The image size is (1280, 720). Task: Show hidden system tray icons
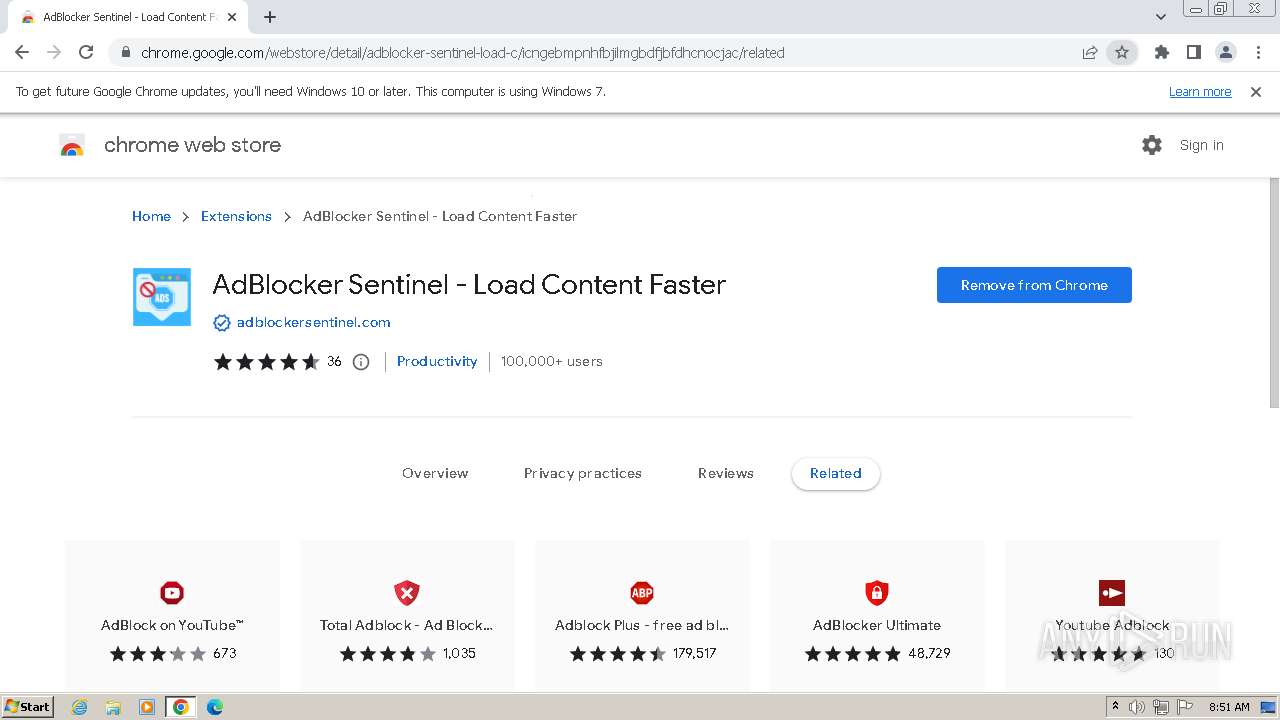click(1115, 707)
